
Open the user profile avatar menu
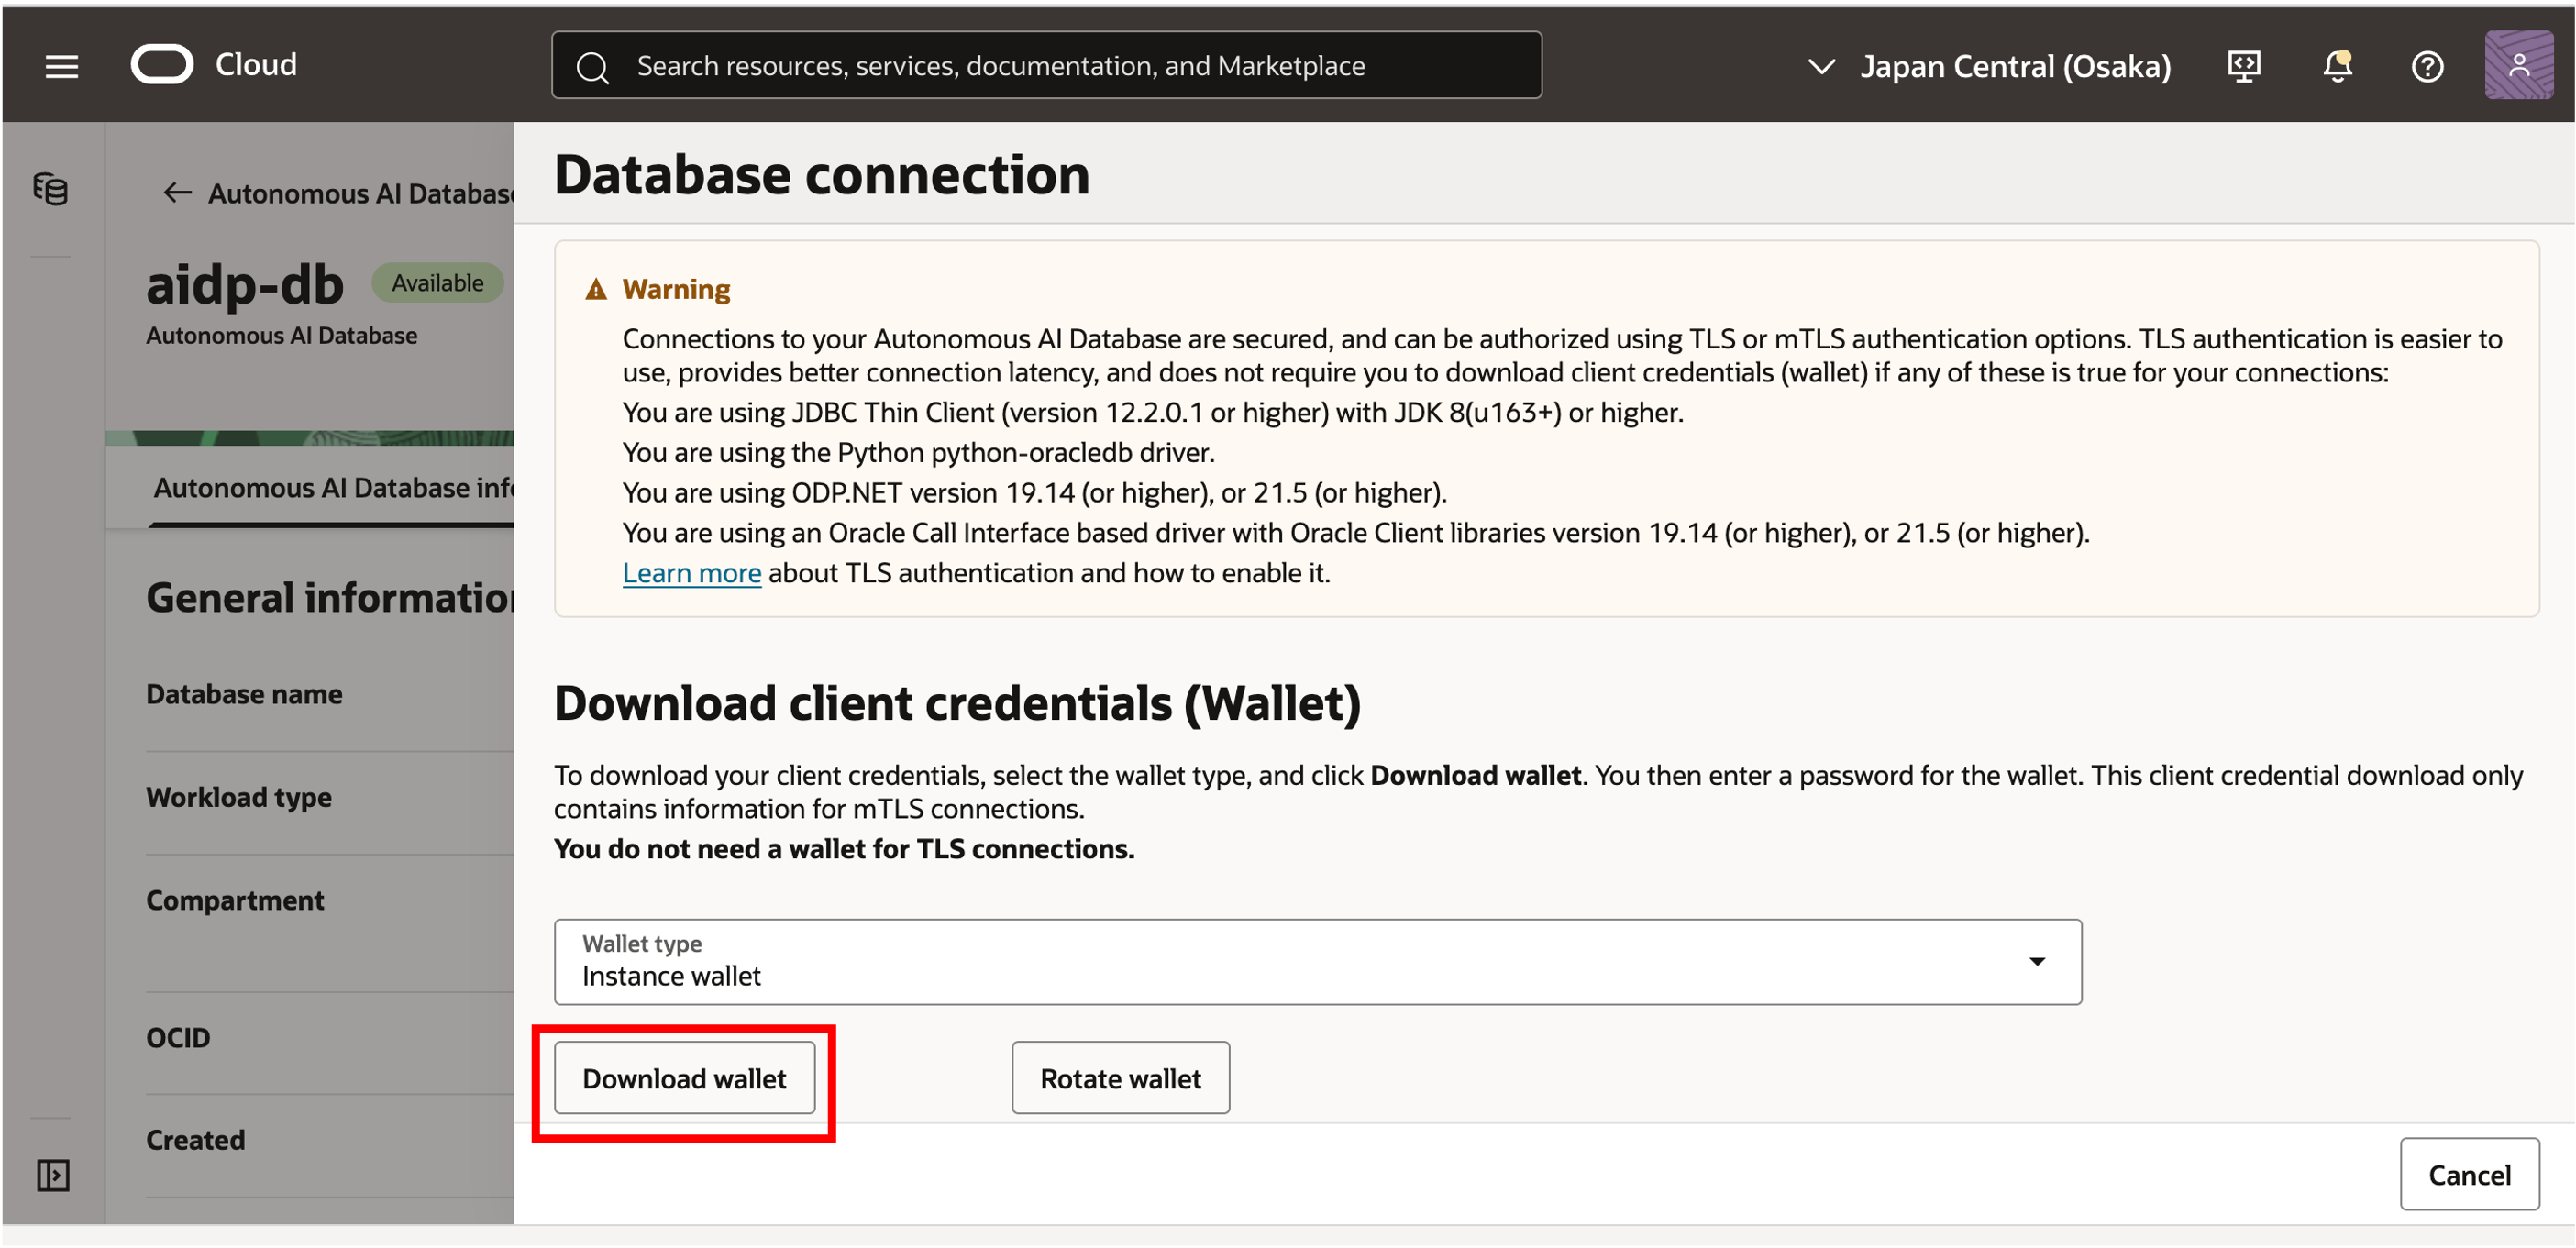tap(2518, 65)
